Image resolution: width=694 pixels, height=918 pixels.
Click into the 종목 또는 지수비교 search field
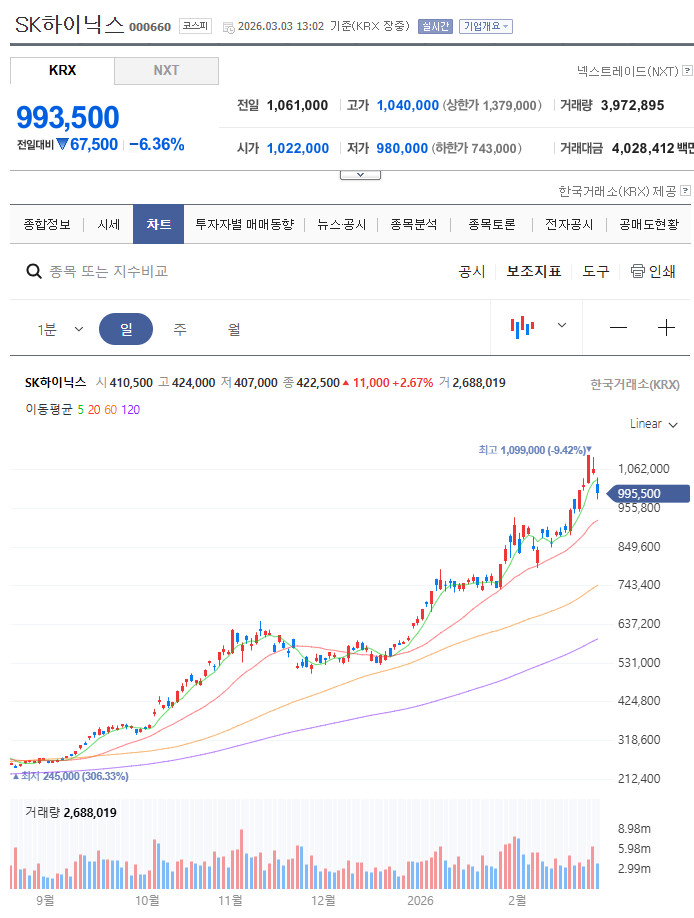click(x=108, y=271)
